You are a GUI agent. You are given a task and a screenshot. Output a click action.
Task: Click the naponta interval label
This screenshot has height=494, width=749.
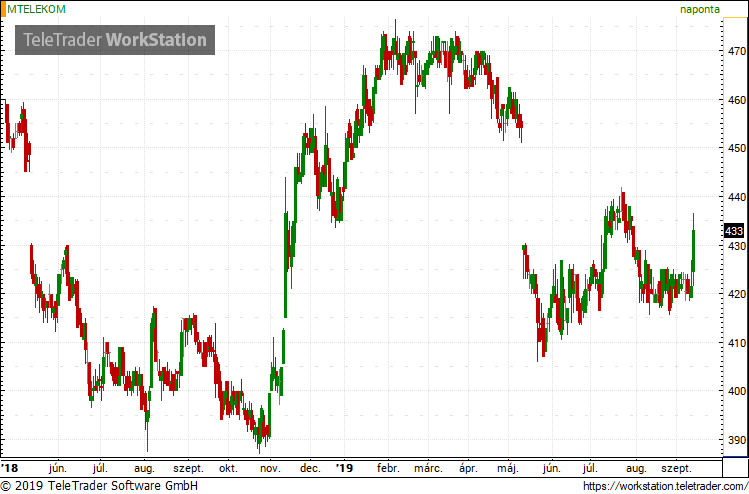(x=700, y=9)
